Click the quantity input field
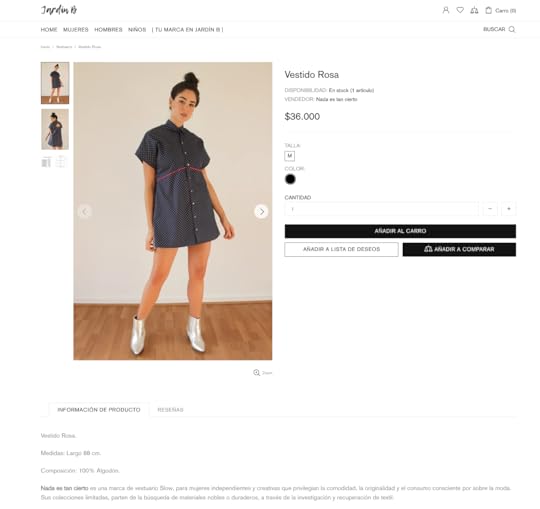This screenshot has width=540, height=509. pyautogui.click(x=382, y=209)
